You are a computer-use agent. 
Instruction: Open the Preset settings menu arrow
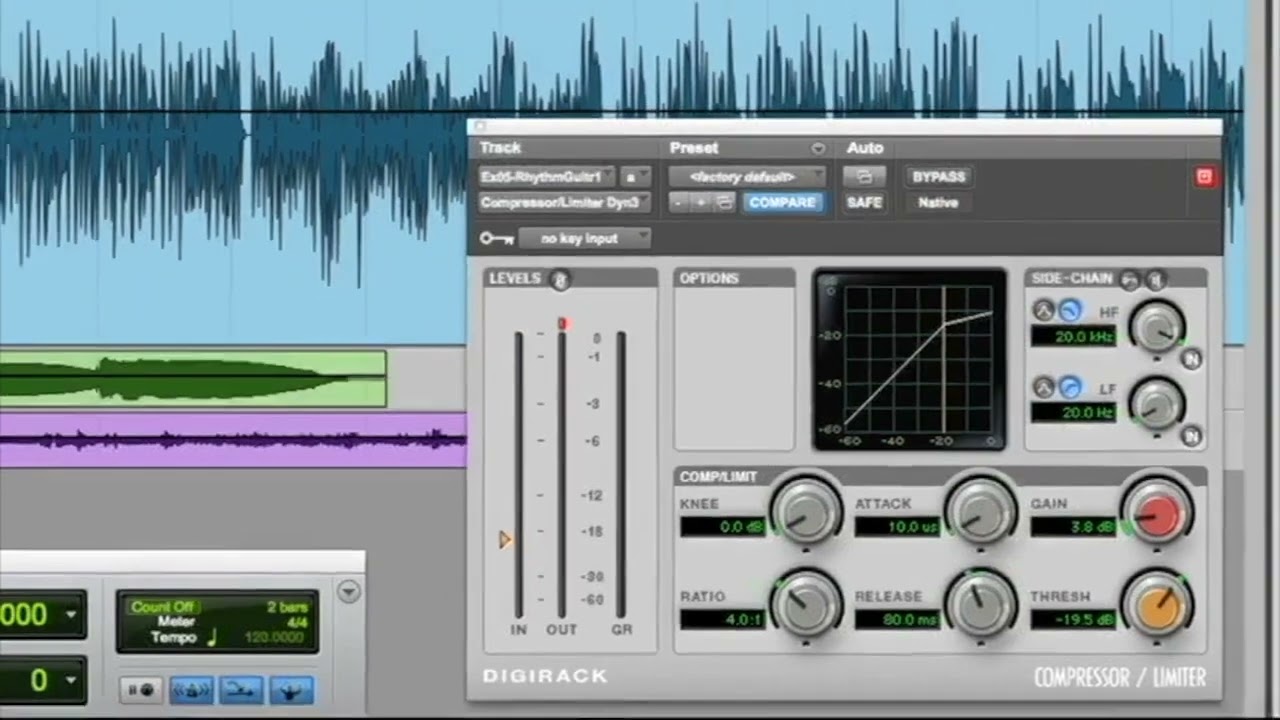[818, 148]
